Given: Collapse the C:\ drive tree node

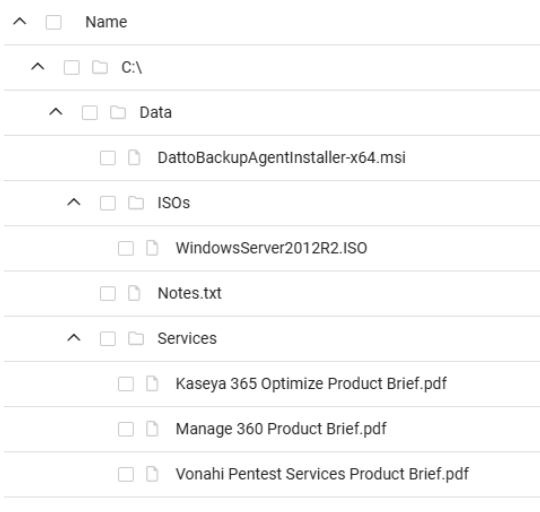Looking at the screenshot, I should tap(38, 66).
